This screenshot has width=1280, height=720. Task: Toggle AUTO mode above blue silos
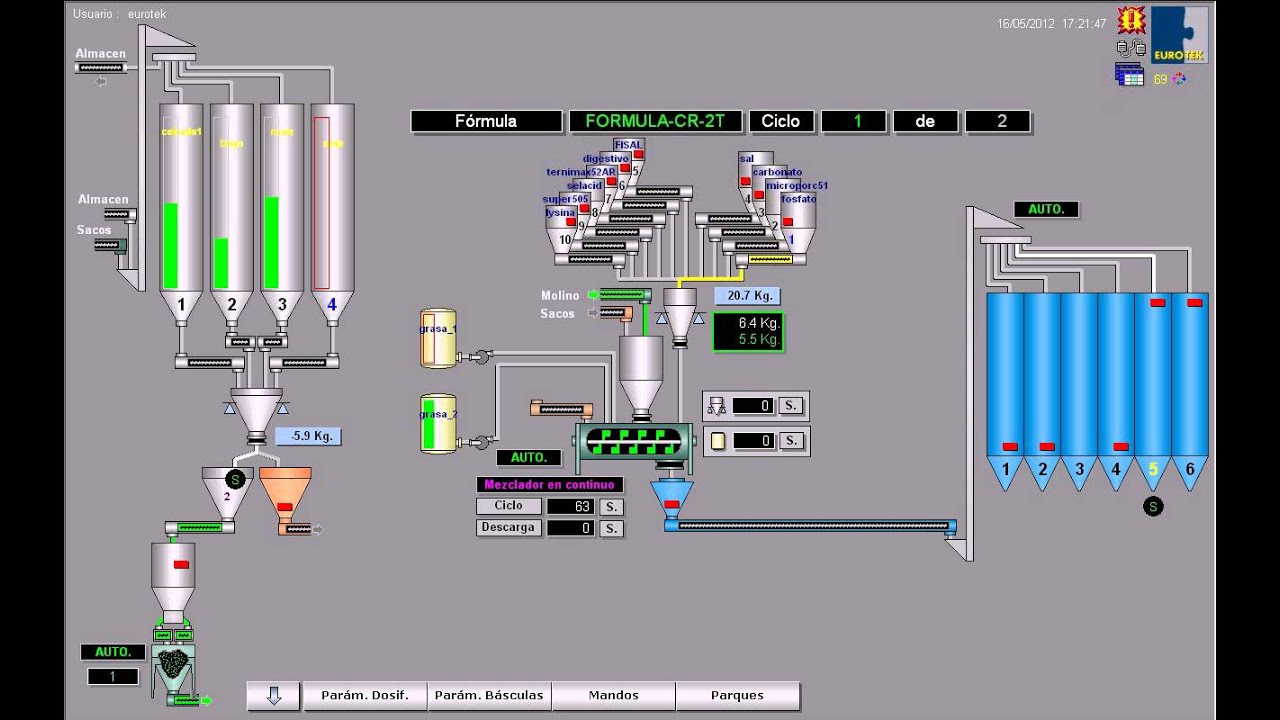[x=1046, y=209]
